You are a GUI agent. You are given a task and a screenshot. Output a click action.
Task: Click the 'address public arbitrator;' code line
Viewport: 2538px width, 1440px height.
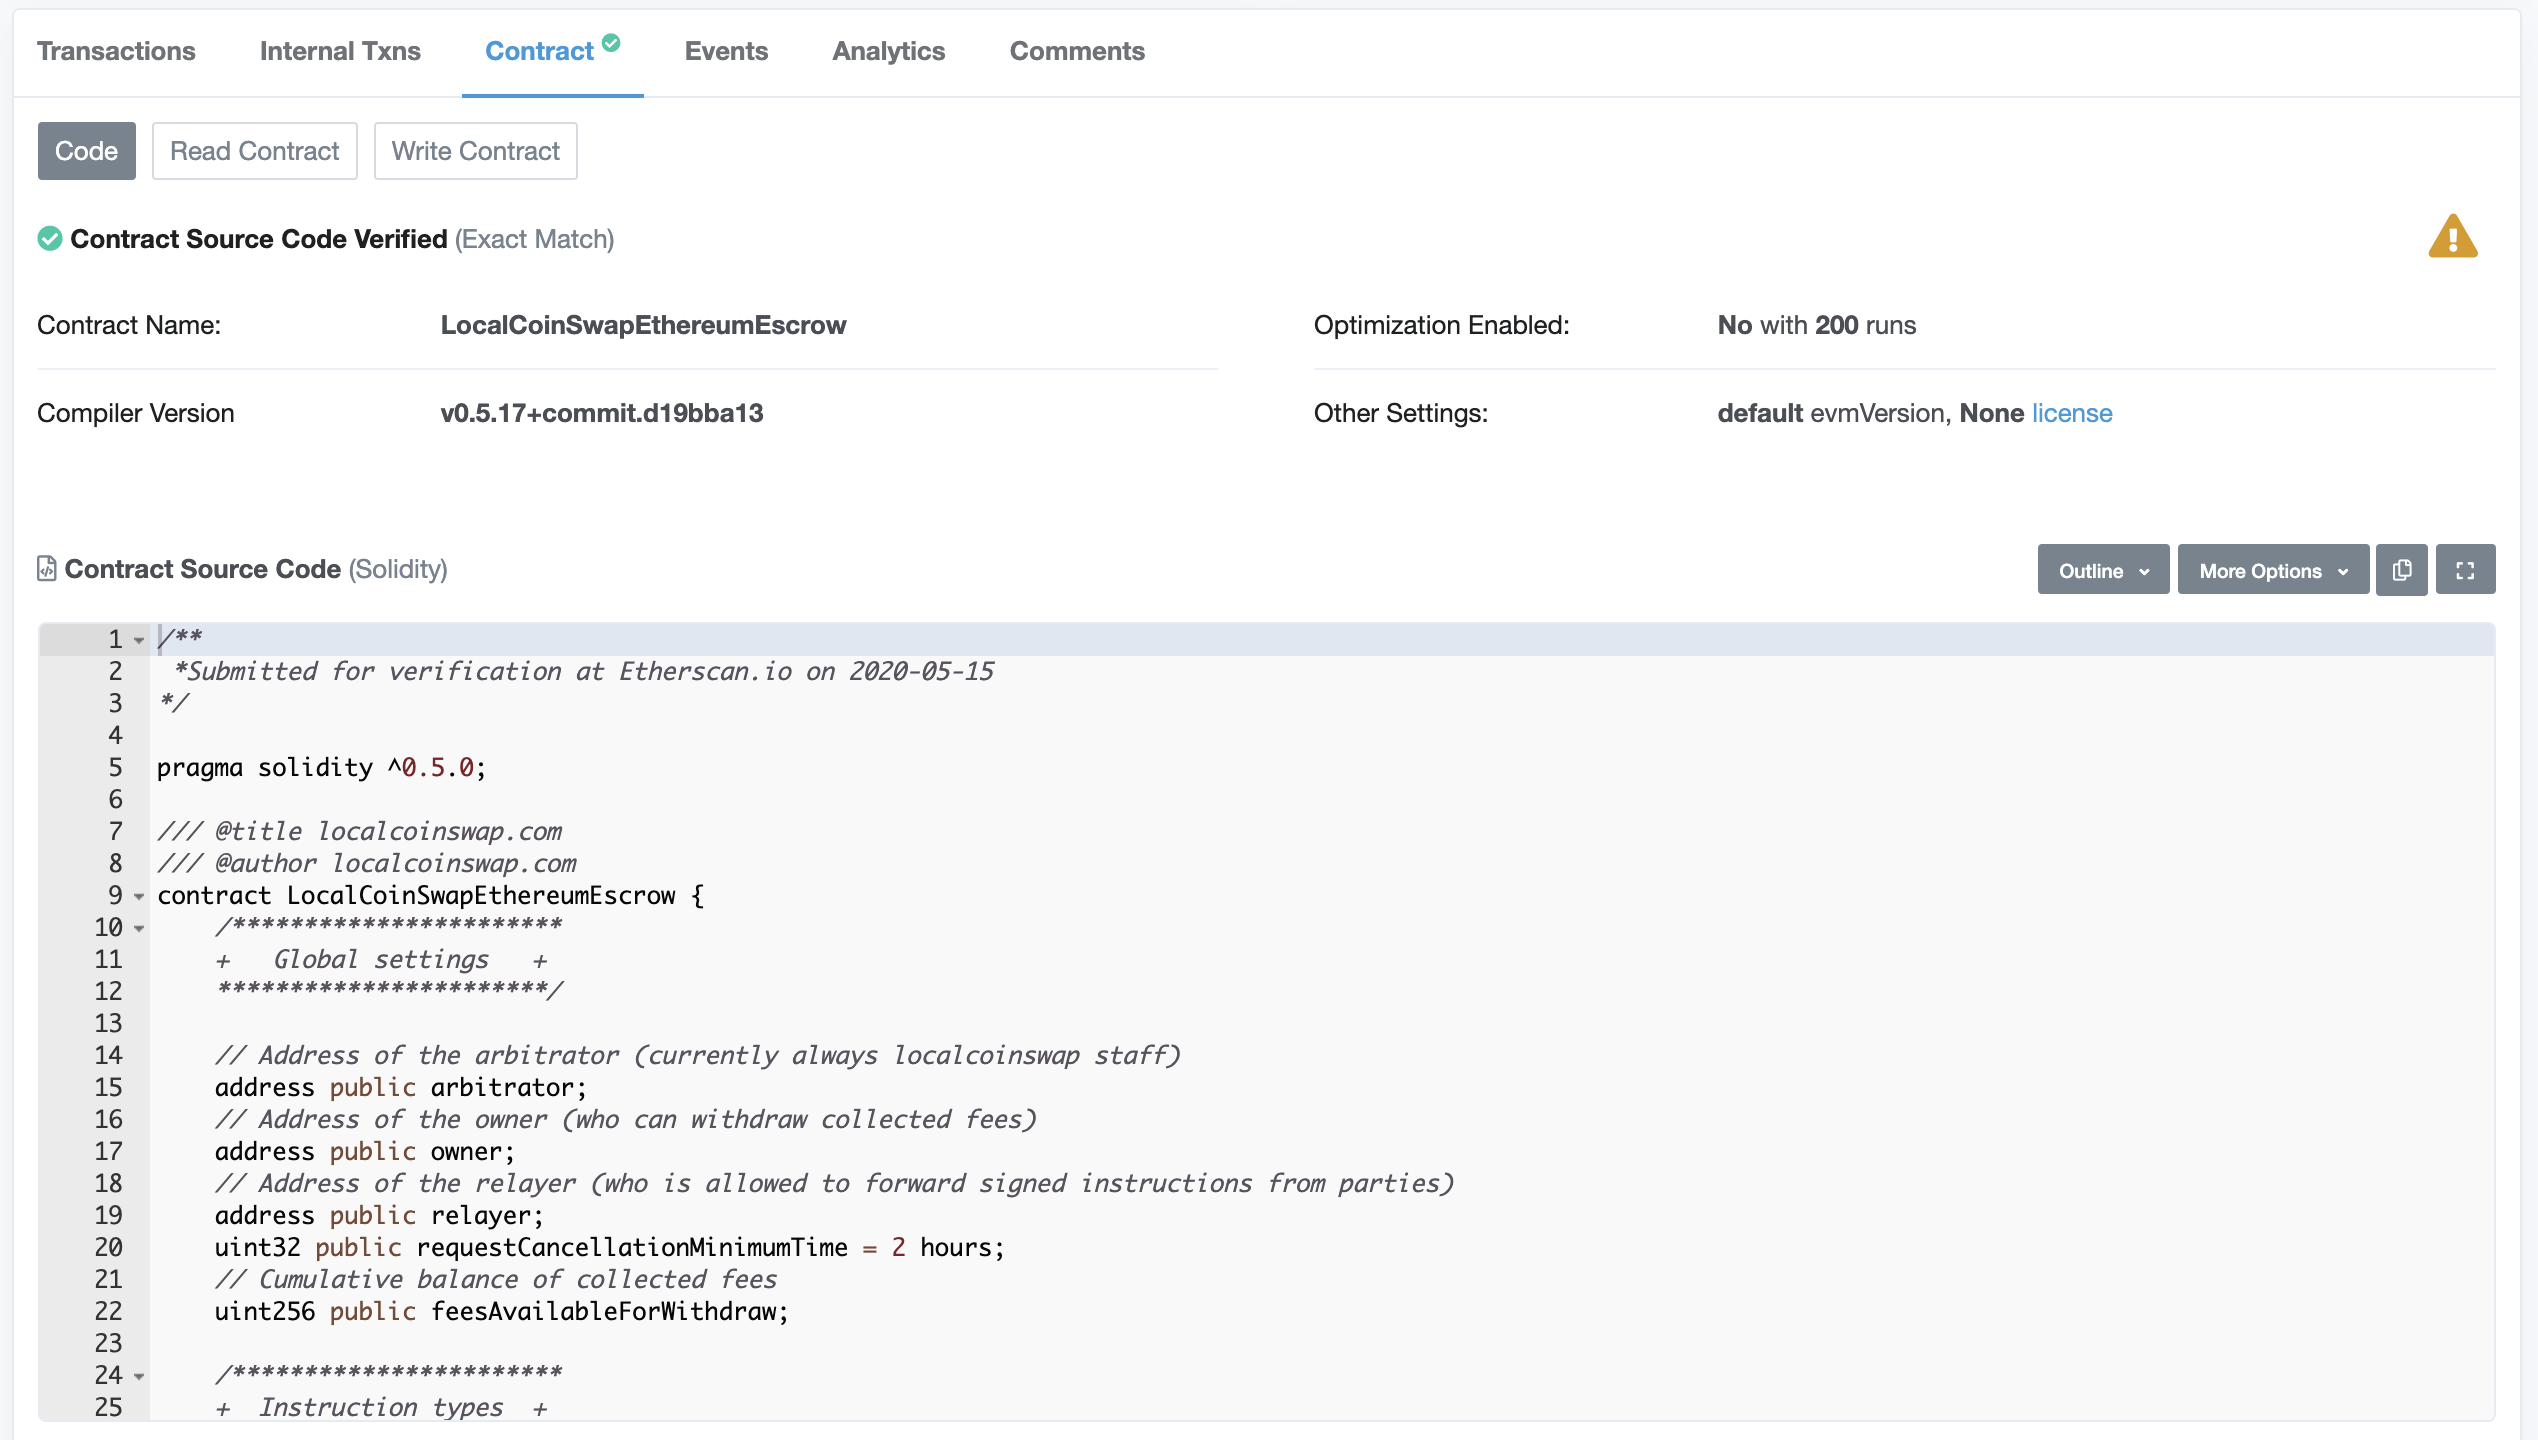tap(401, 1088)
